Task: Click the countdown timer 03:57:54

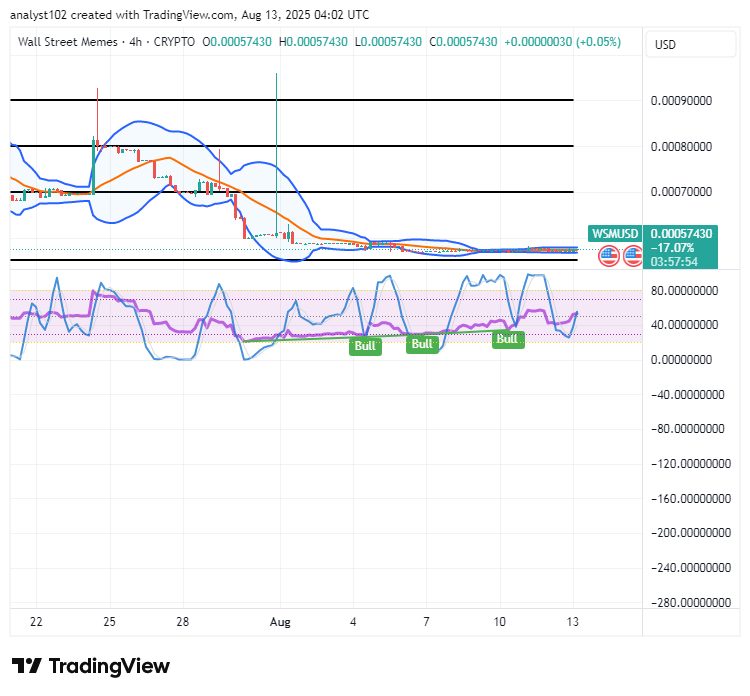Action: [674, 262]
